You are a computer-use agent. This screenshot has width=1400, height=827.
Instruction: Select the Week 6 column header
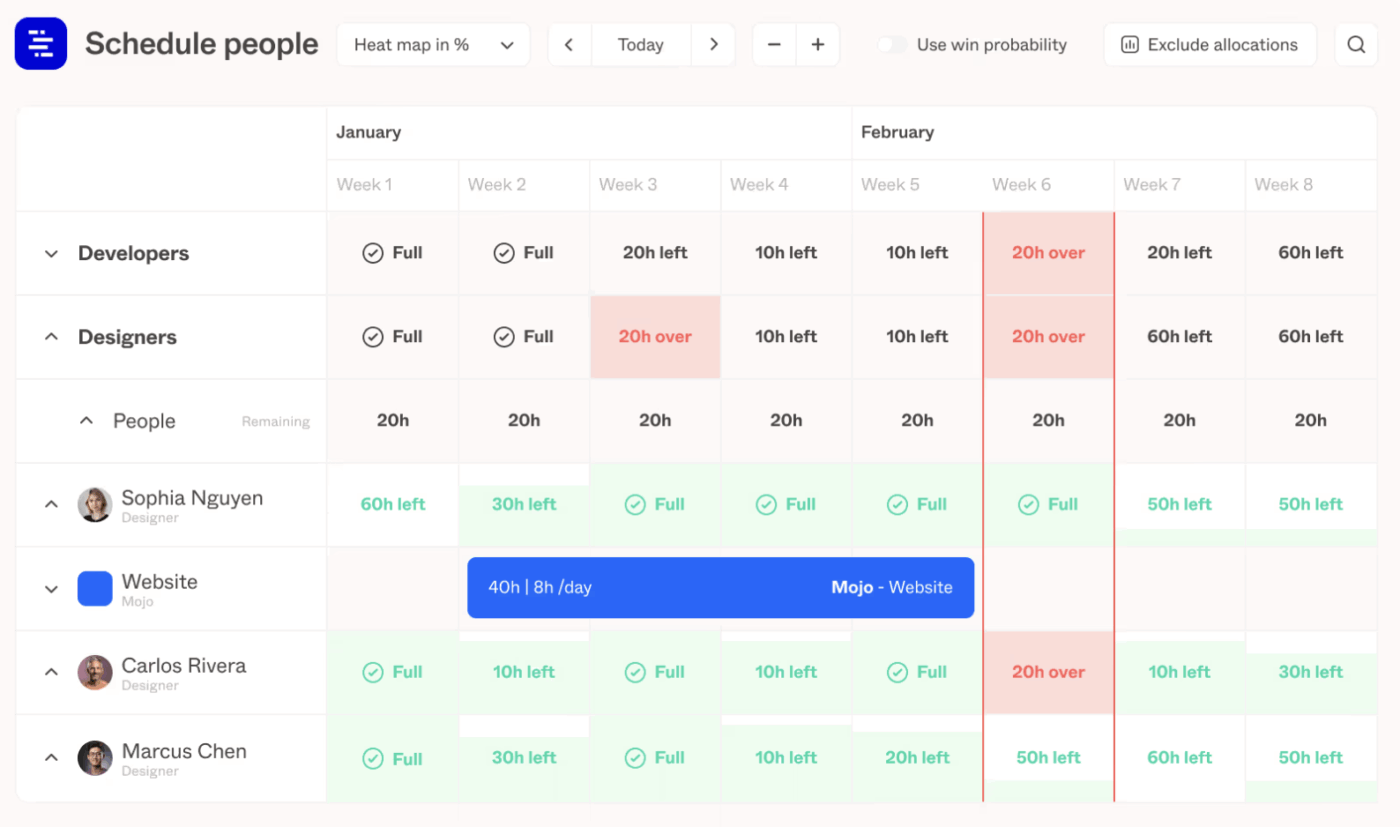1021,185
